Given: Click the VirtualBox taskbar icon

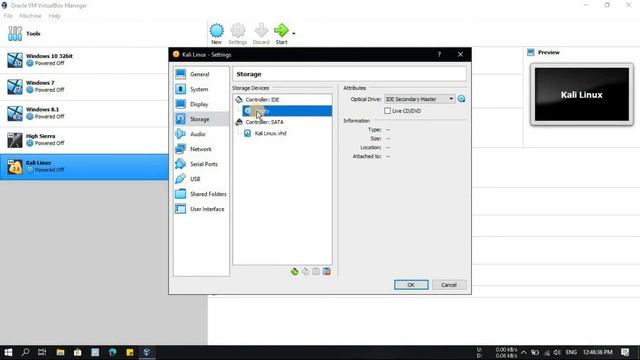Looking at the screenshot, I should pyautogui.click(x=147, y=352).
